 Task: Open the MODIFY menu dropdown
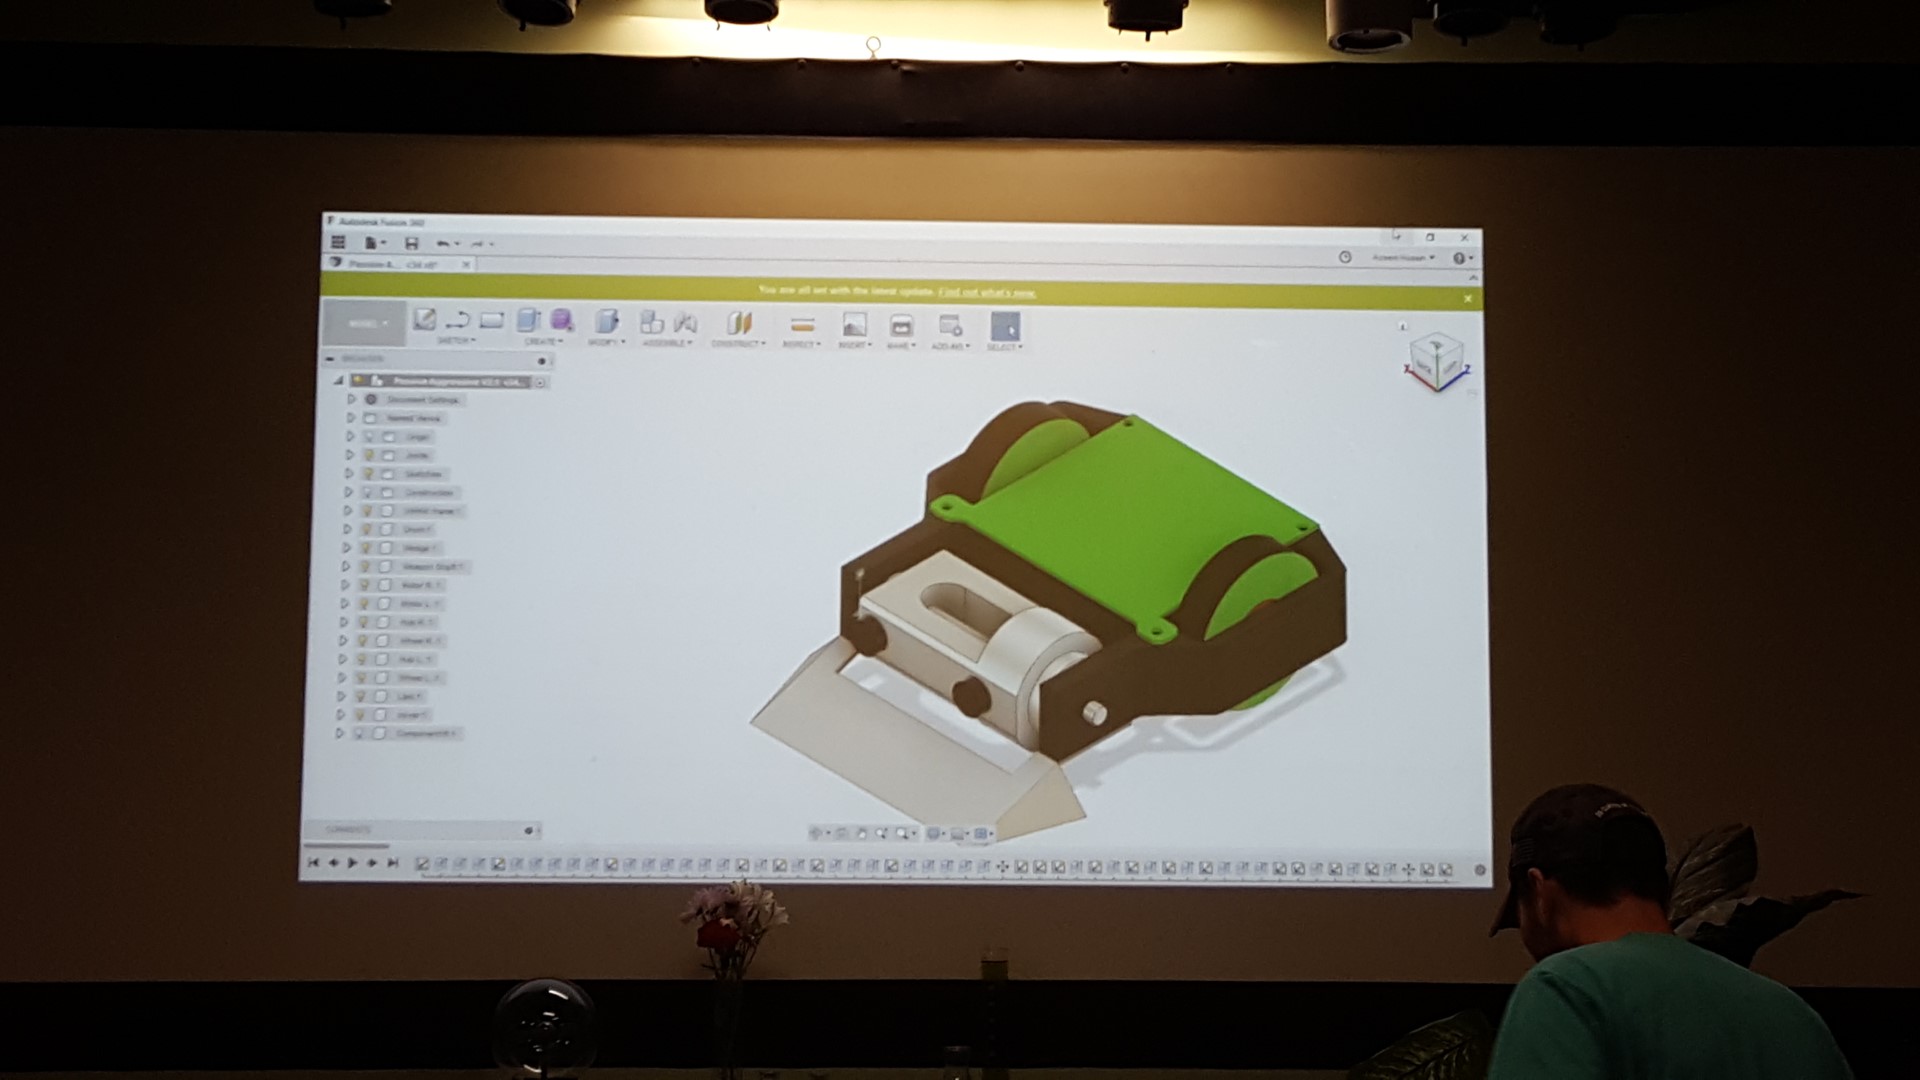coord(606,342)
